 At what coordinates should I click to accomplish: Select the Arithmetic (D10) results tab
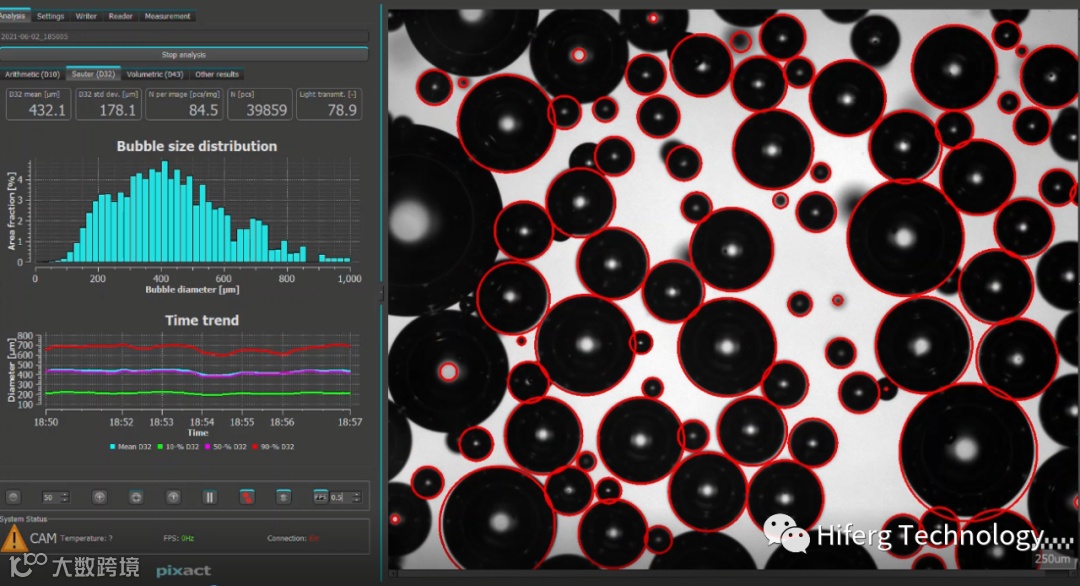(32, 74)
